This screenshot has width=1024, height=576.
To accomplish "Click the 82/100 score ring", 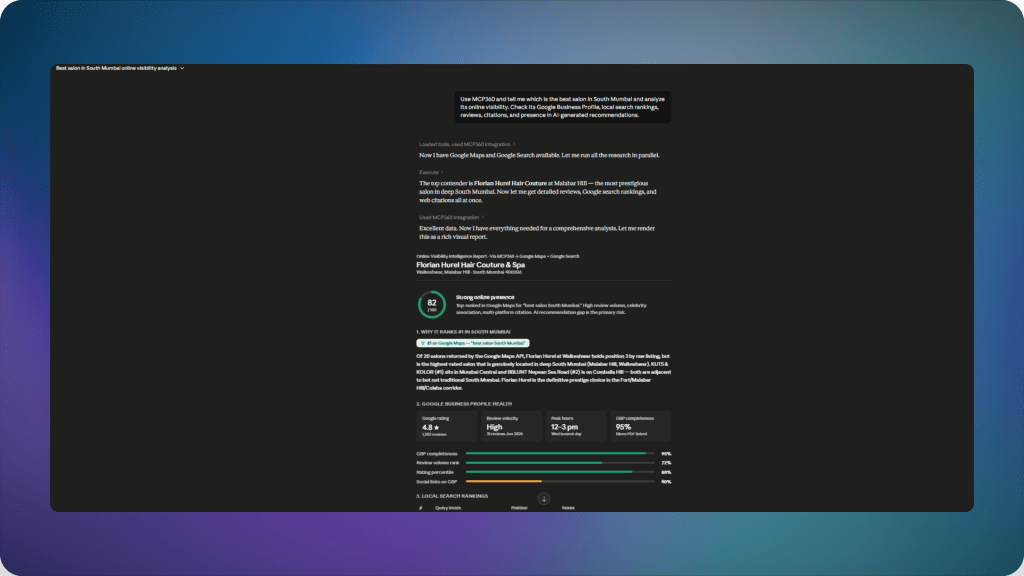I will pyautogui.click(x=432, y=304).
